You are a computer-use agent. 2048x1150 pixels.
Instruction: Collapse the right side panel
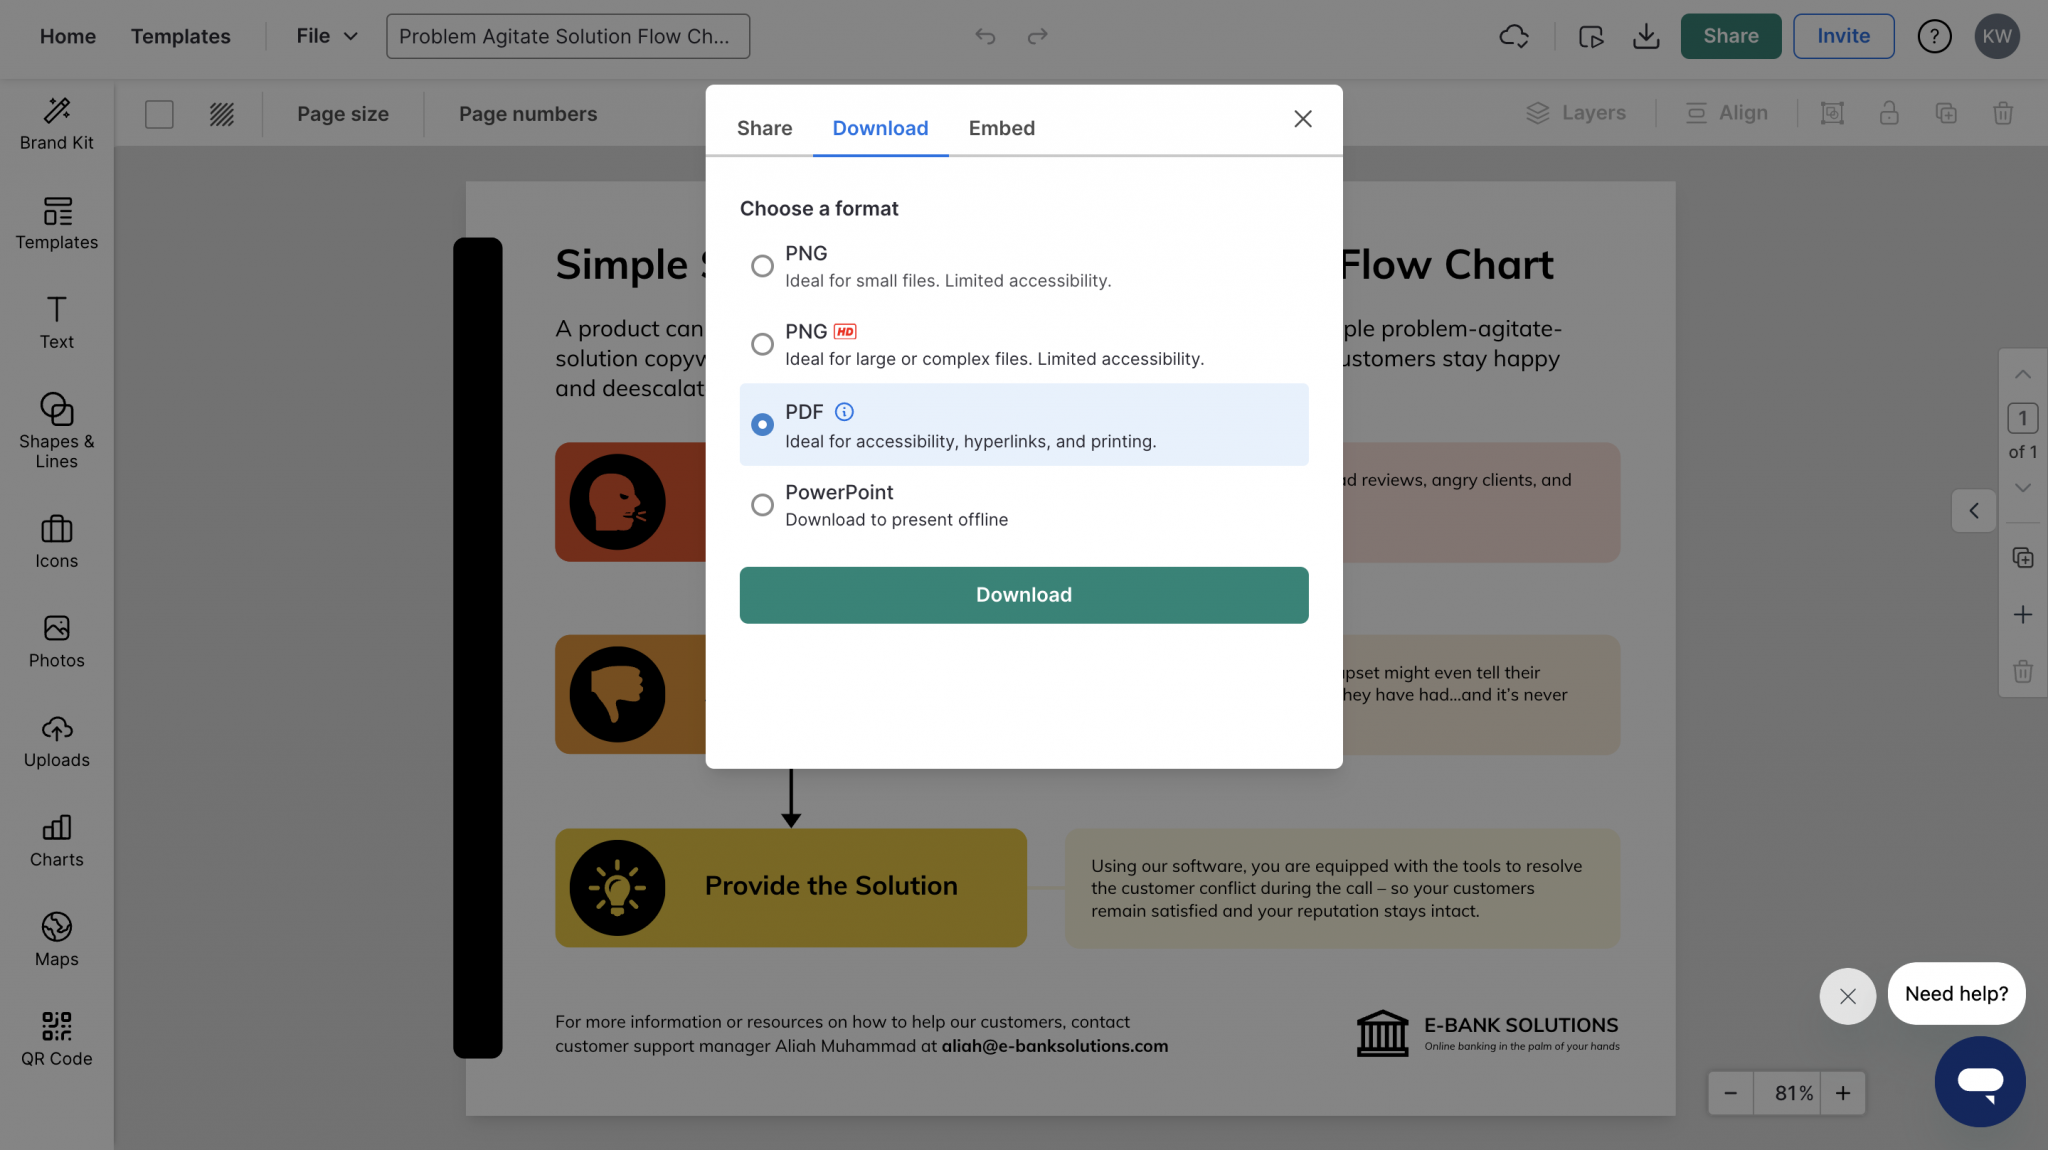(1974, 510)
